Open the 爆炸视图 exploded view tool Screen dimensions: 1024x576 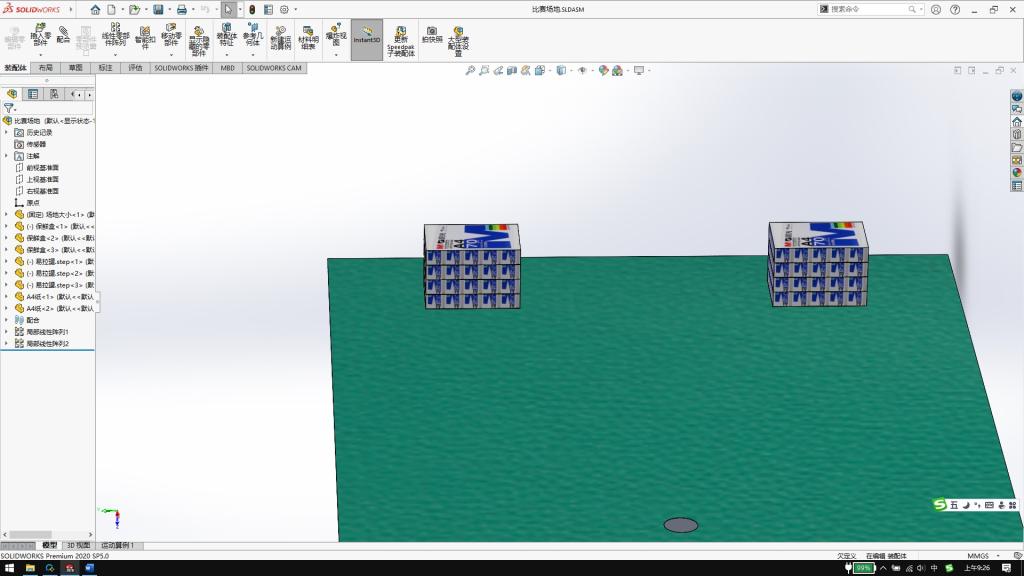(336, 37)
